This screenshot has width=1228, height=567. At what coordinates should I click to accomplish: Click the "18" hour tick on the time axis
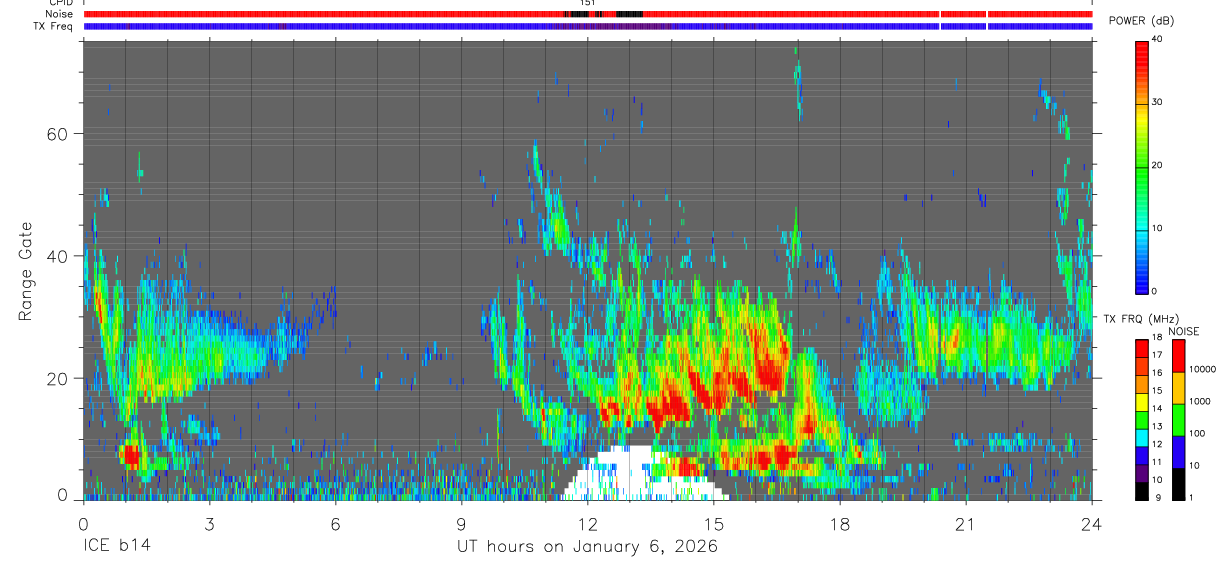point(839,523)
